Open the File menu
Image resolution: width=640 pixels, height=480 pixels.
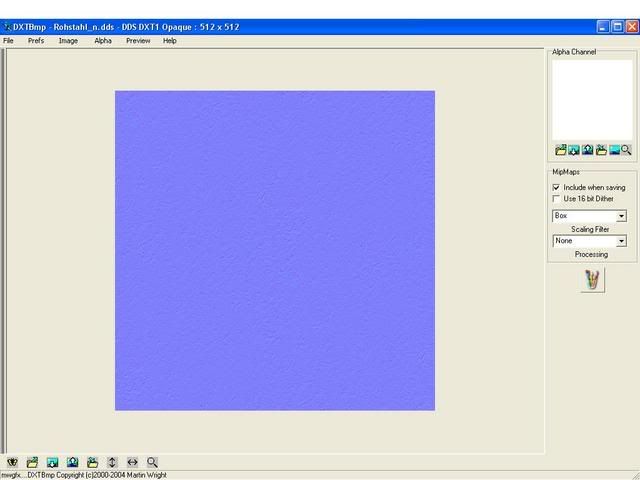point(8,41)
